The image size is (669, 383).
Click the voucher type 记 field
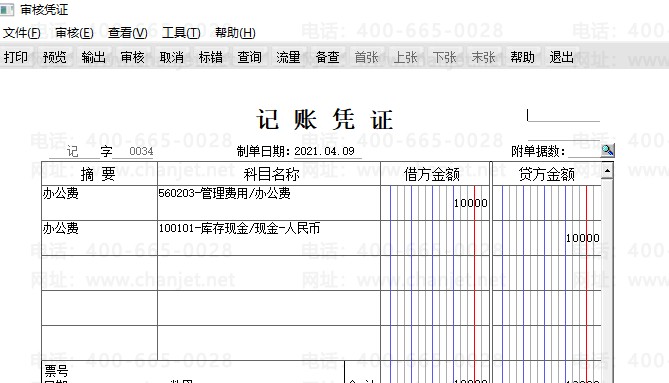pyautogui.click(x=73, y=151)
